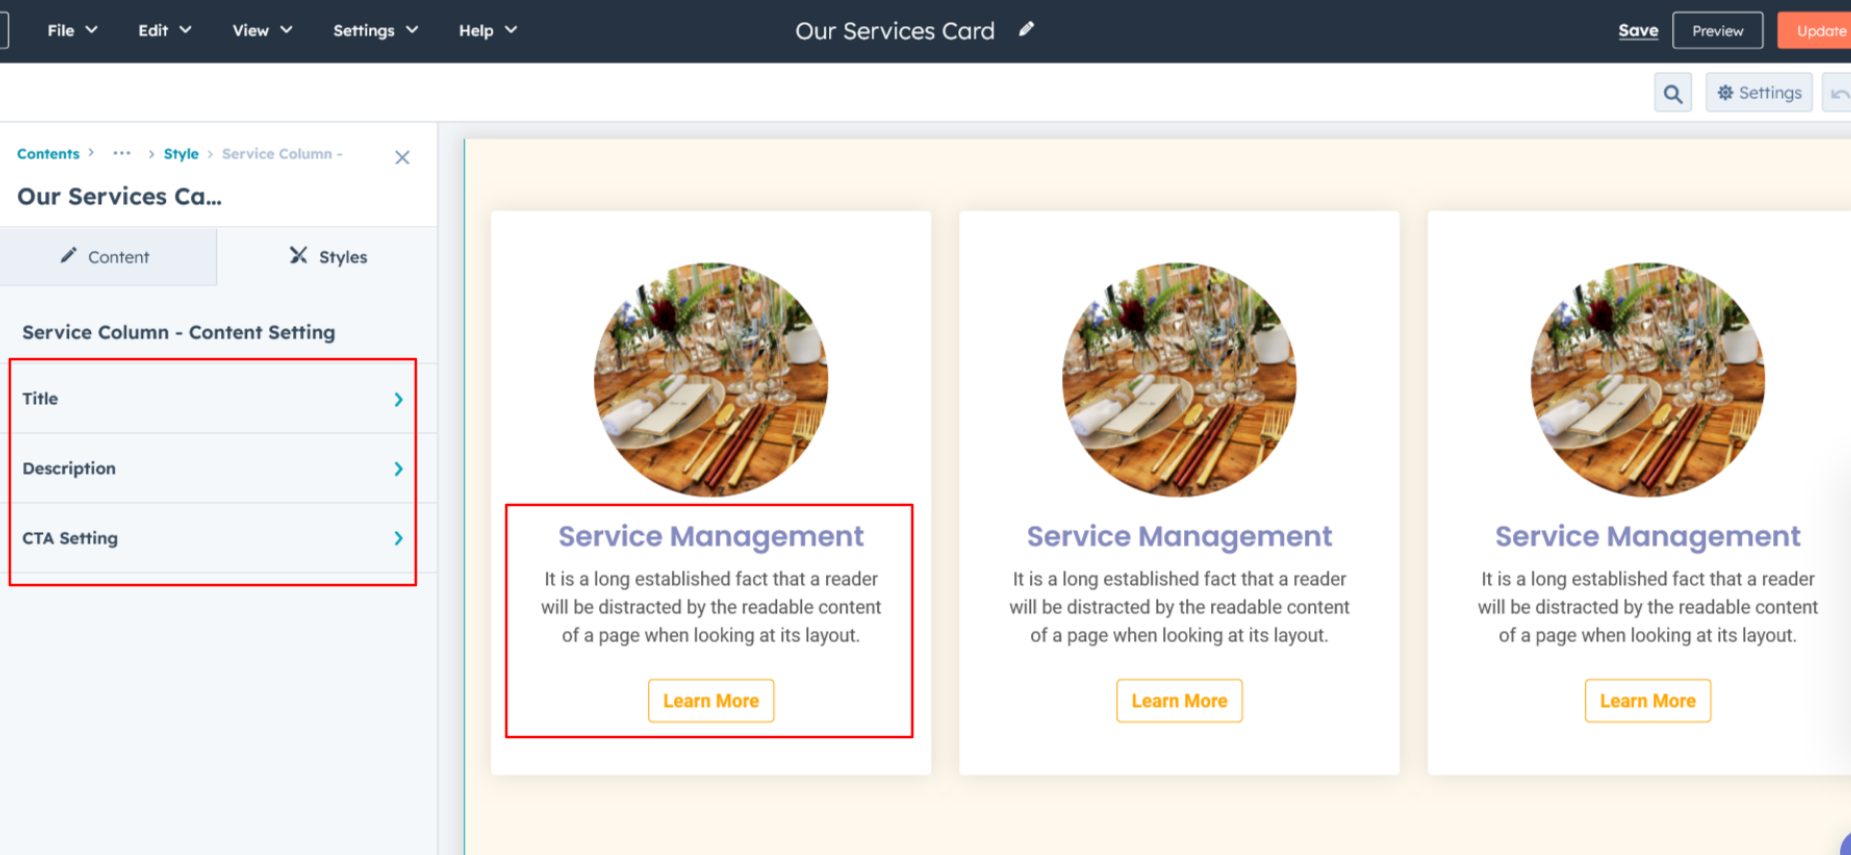Click the Save link in the top bar
The image size is (1851, 855).
pos(1638,30)
